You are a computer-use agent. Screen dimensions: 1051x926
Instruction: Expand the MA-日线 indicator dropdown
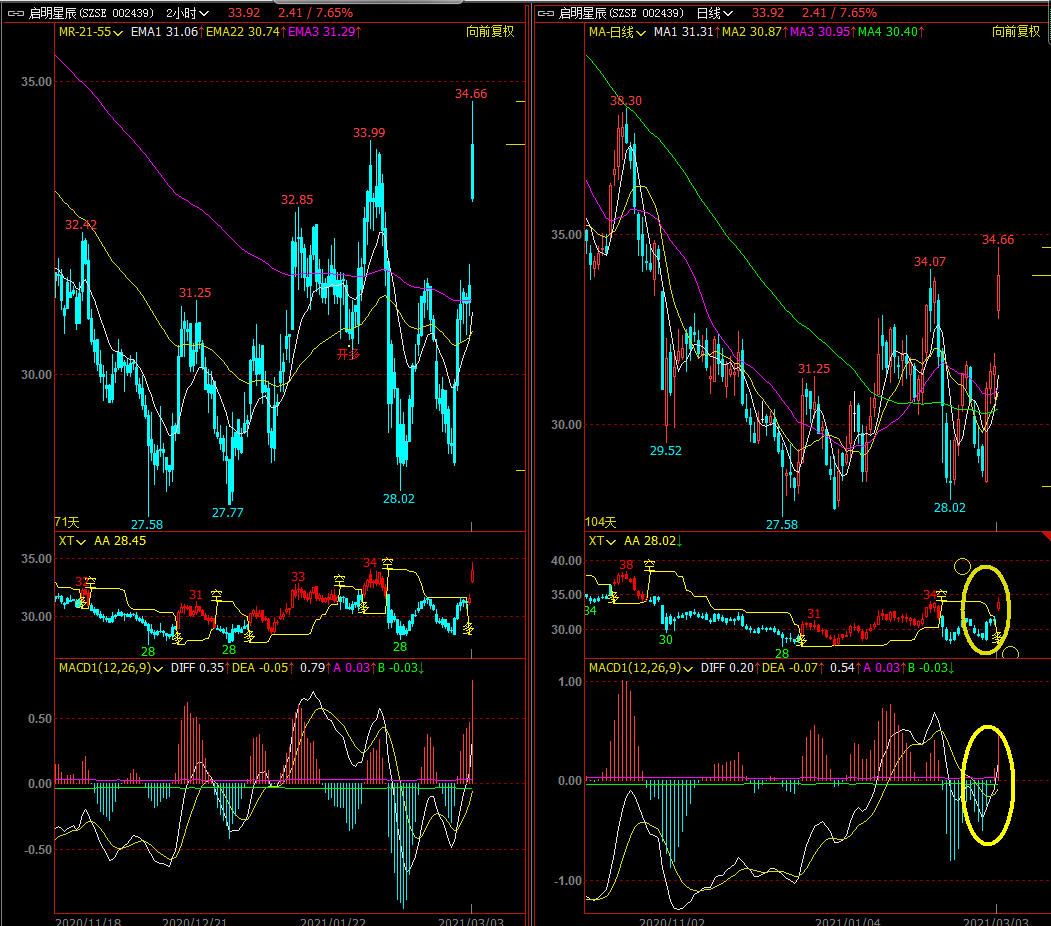coord(617,31)
